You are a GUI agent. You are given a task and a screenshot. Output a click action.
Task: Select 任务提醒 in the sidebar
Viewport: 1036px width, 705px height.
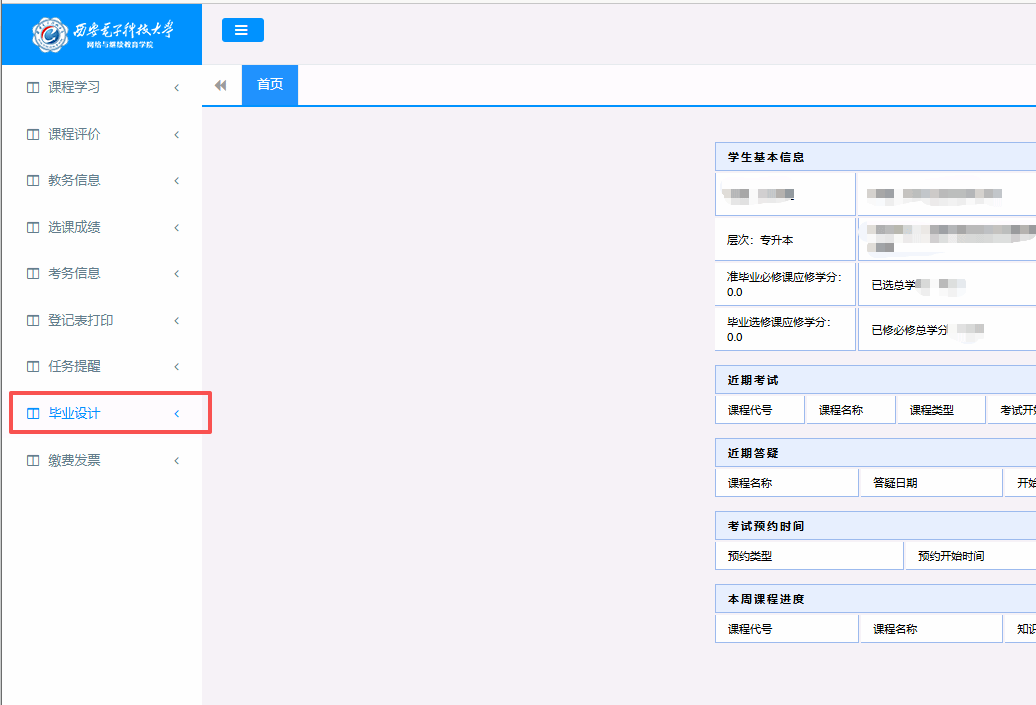[74, 367]
